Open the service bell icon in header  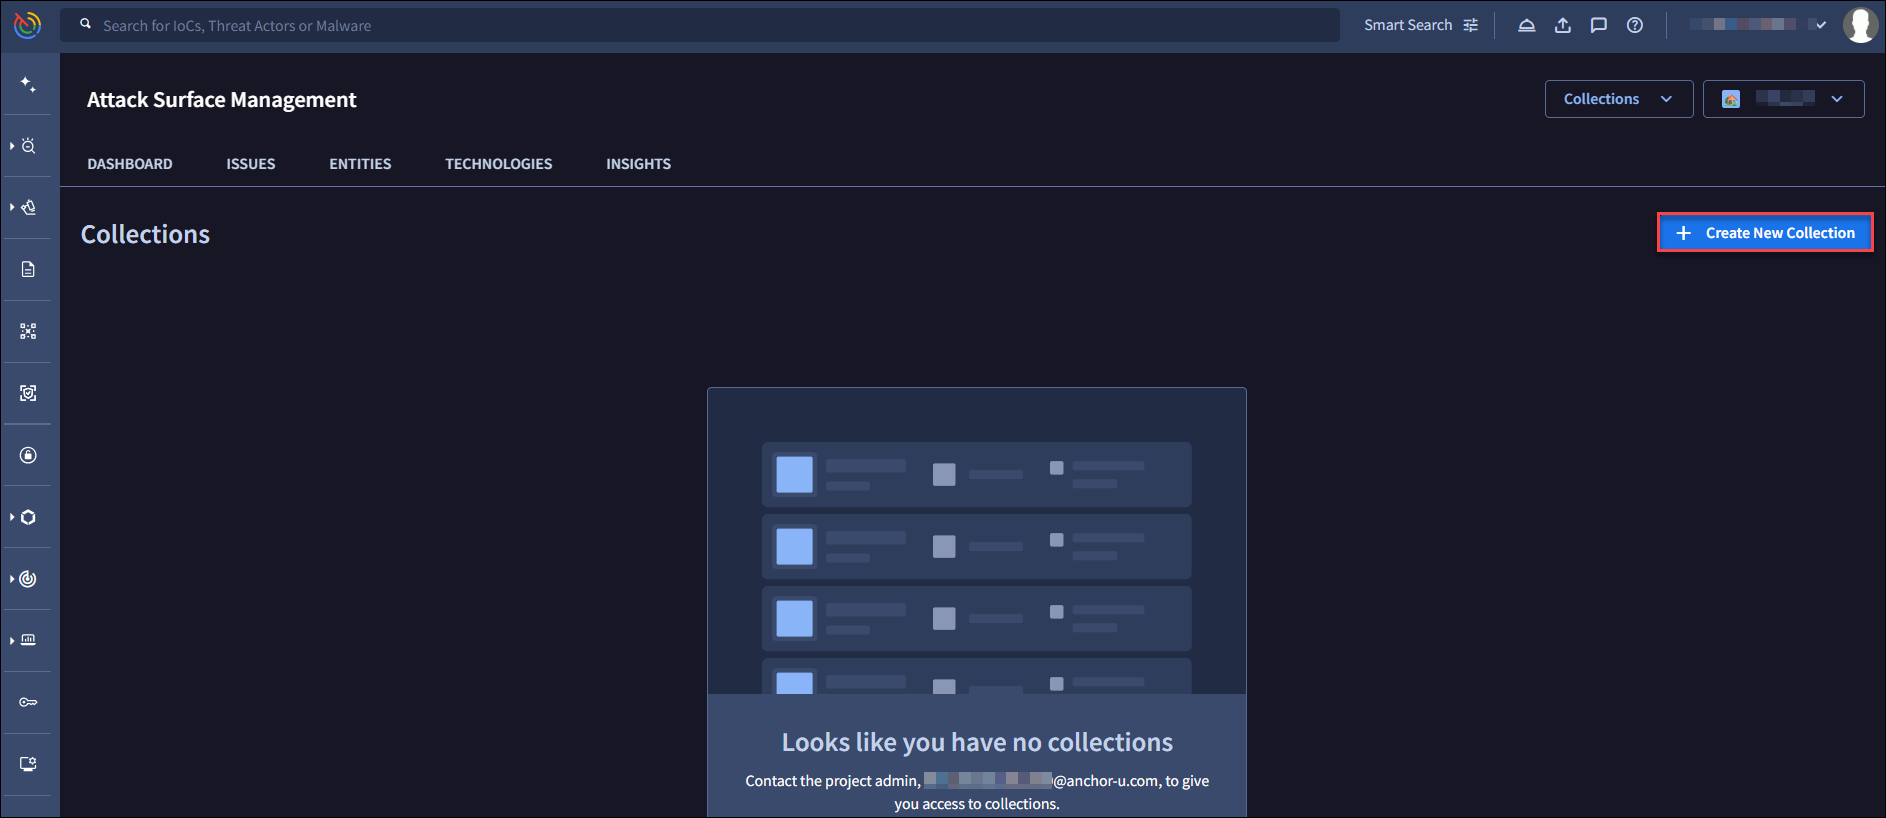(1527, 25)
